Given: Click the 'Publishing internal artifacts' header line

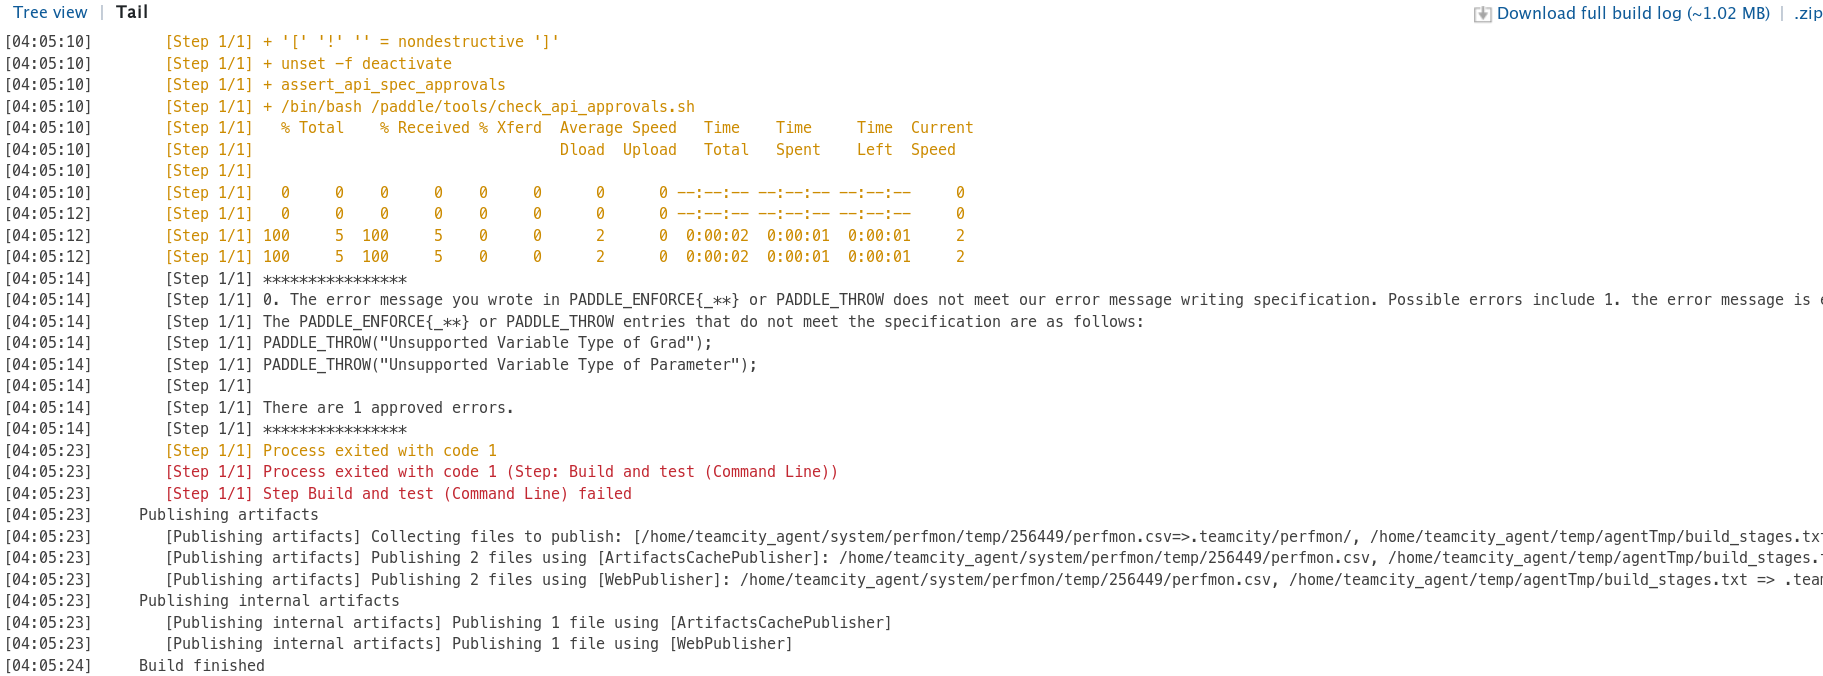Looking at the screenshot, I should coord(269,601).
